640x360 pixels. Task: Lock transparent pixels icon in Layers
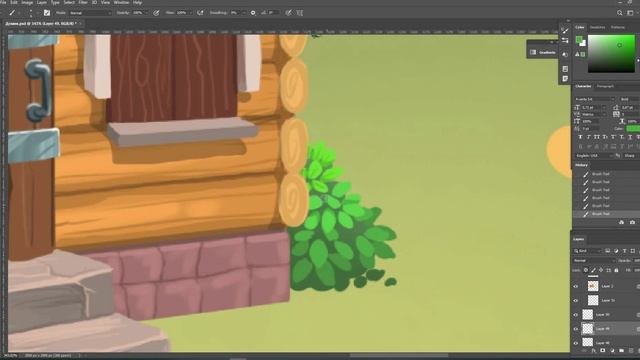click(586, 270)
